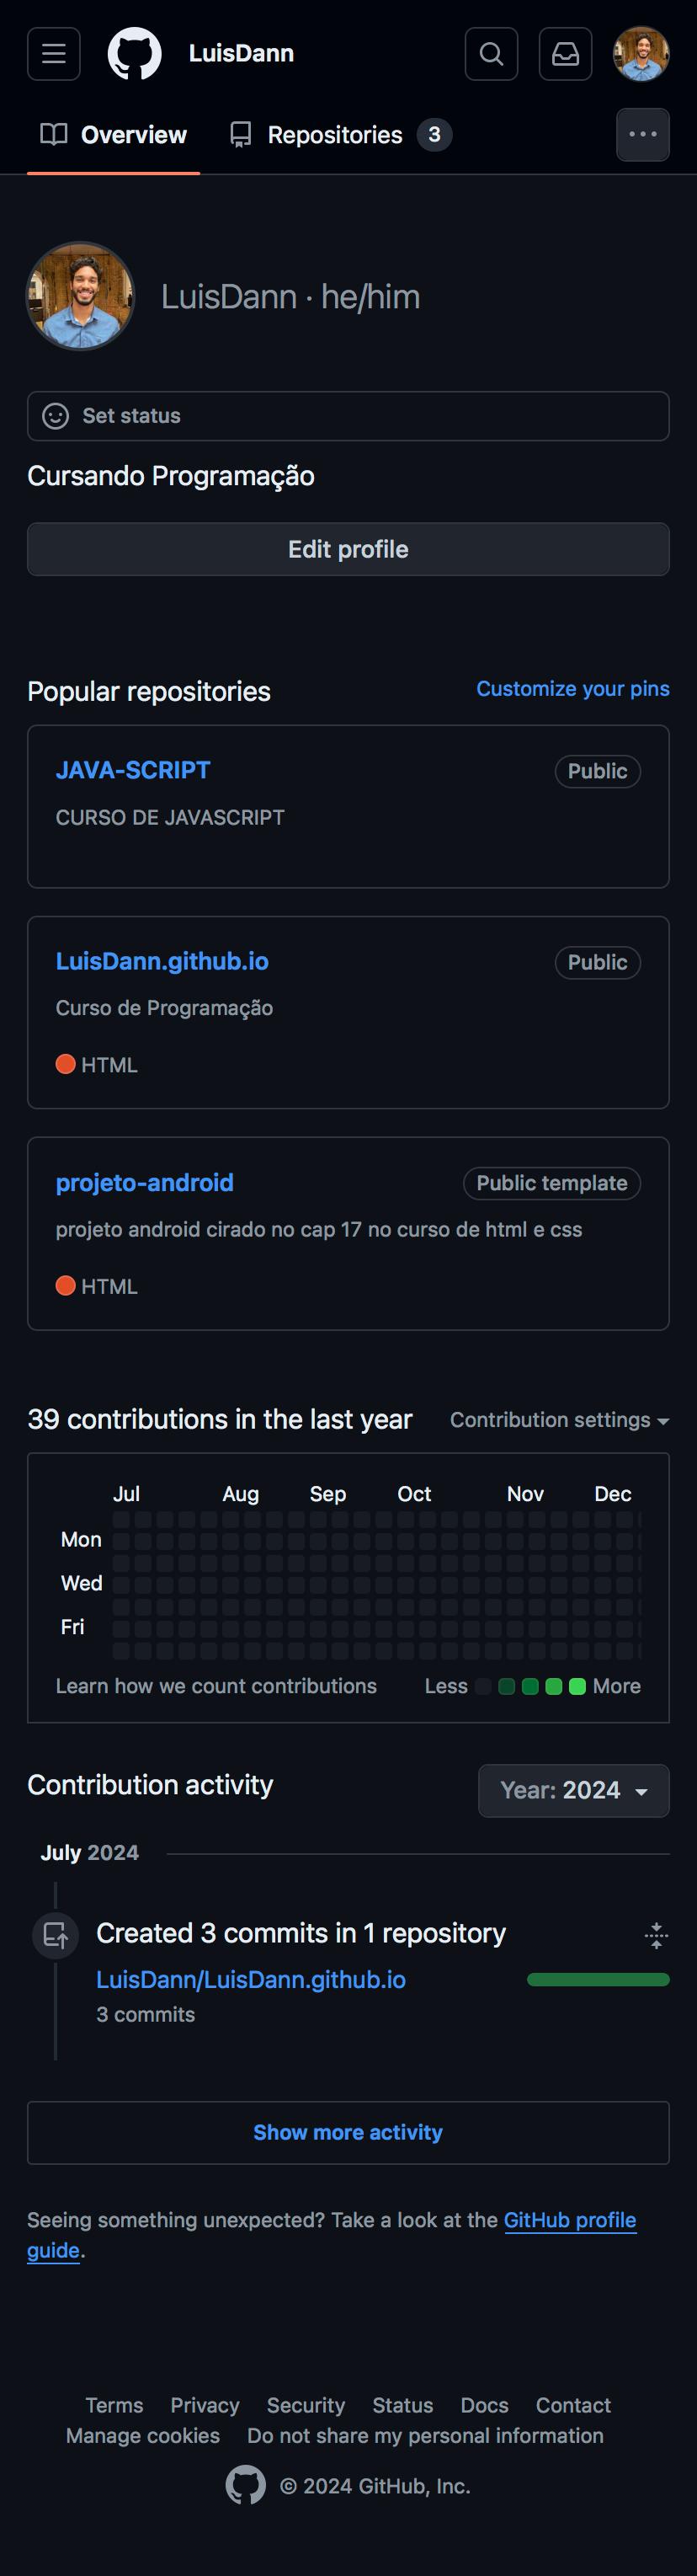Toggle the Public badge on JAVA-SCRIPT repository
Screen dimensions: 697x2576
point(597,771)
